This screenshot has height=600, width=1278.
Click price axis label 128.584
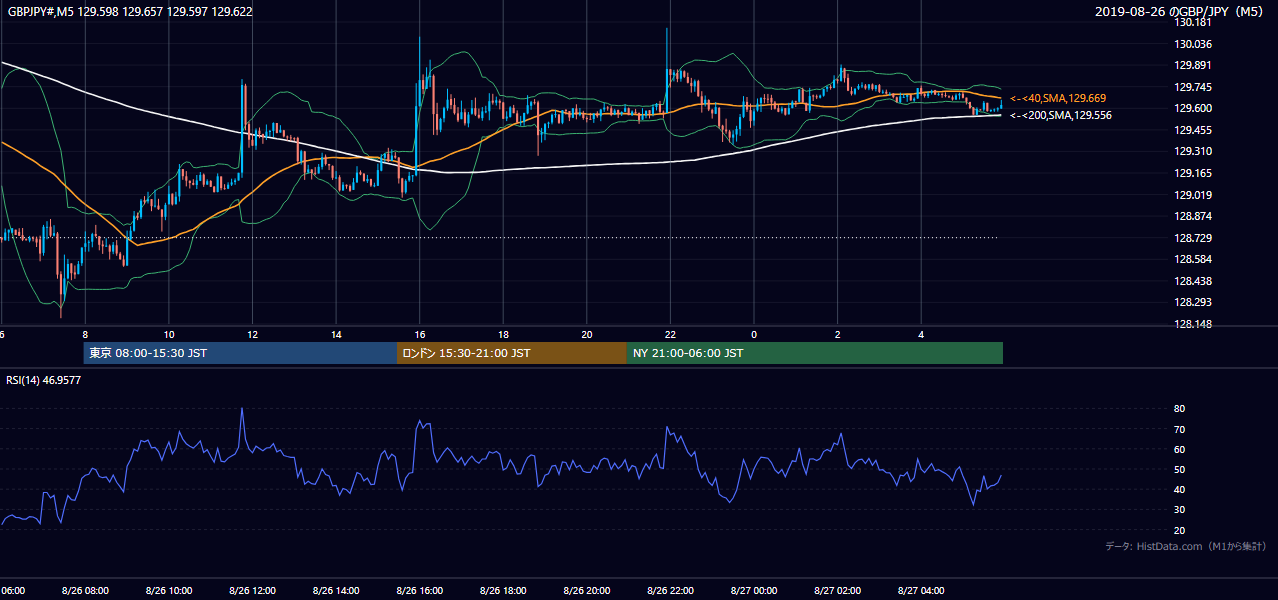(x=1194, y=259)
